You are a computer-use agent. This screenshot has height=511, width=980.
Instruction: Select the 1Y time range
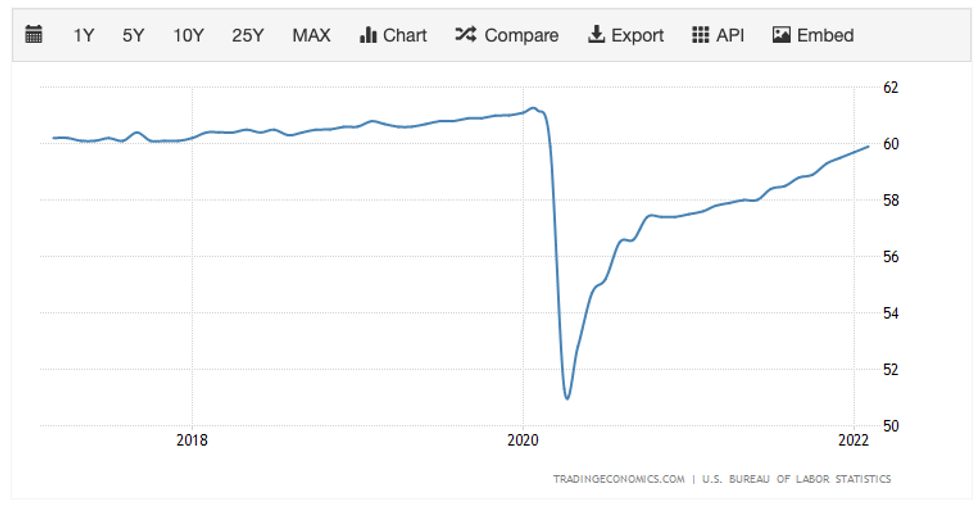point(84,35)
